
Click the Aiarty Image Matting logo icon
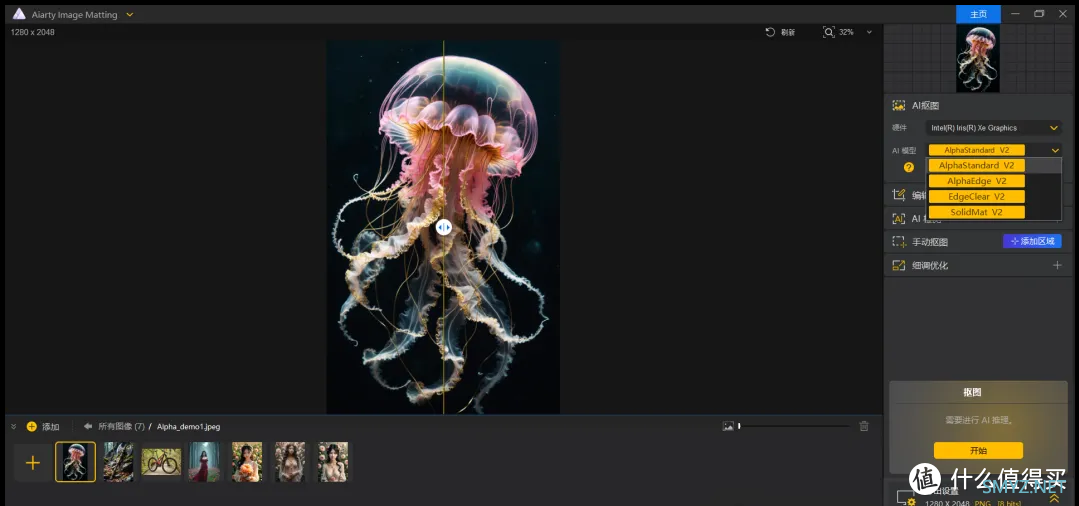pyautogui.click(x=19, y=14)
